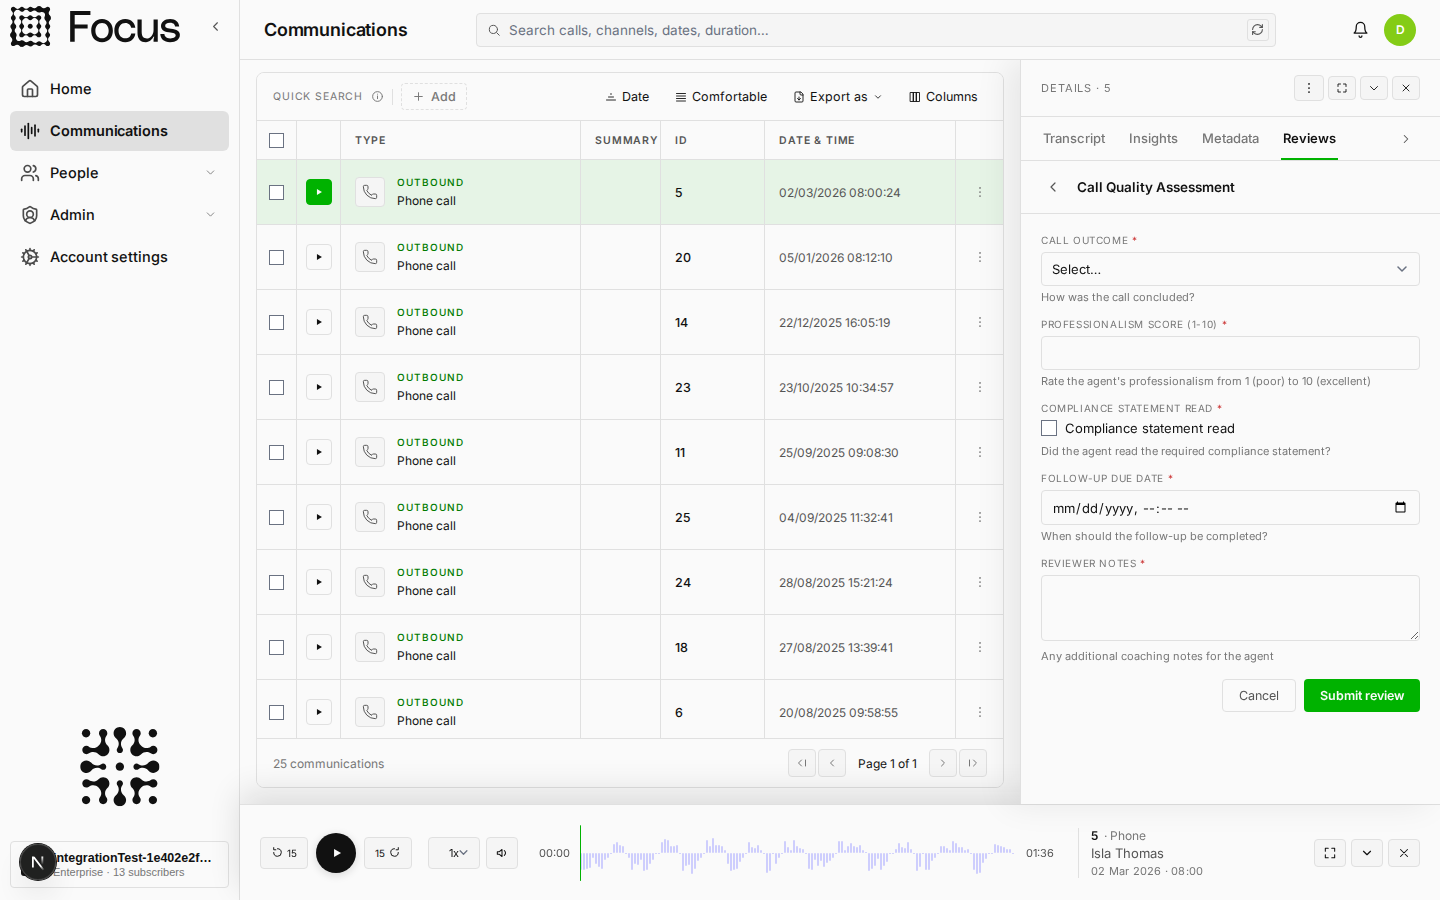Switch to the Transcript tab

click(1074, 139)
